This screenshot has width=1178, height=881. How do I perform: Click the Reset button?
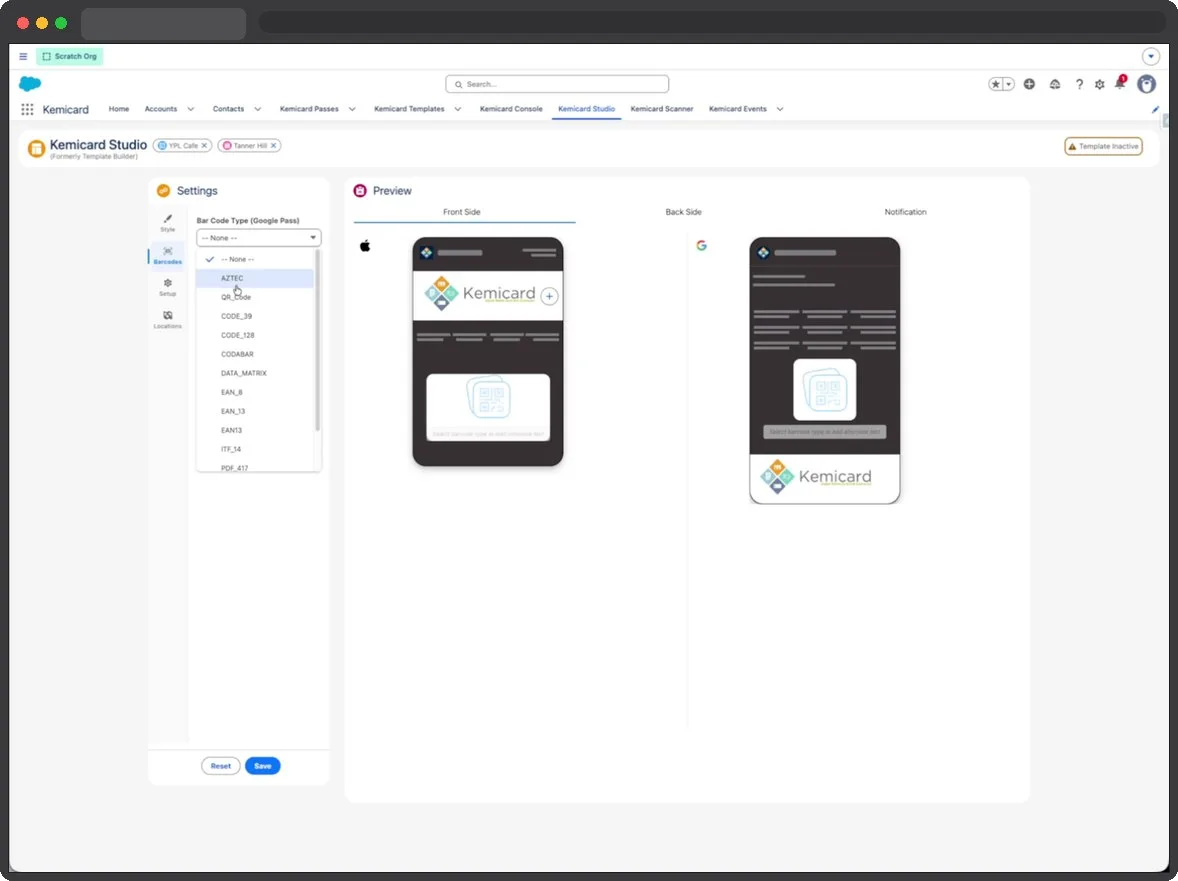coord(221,766)
